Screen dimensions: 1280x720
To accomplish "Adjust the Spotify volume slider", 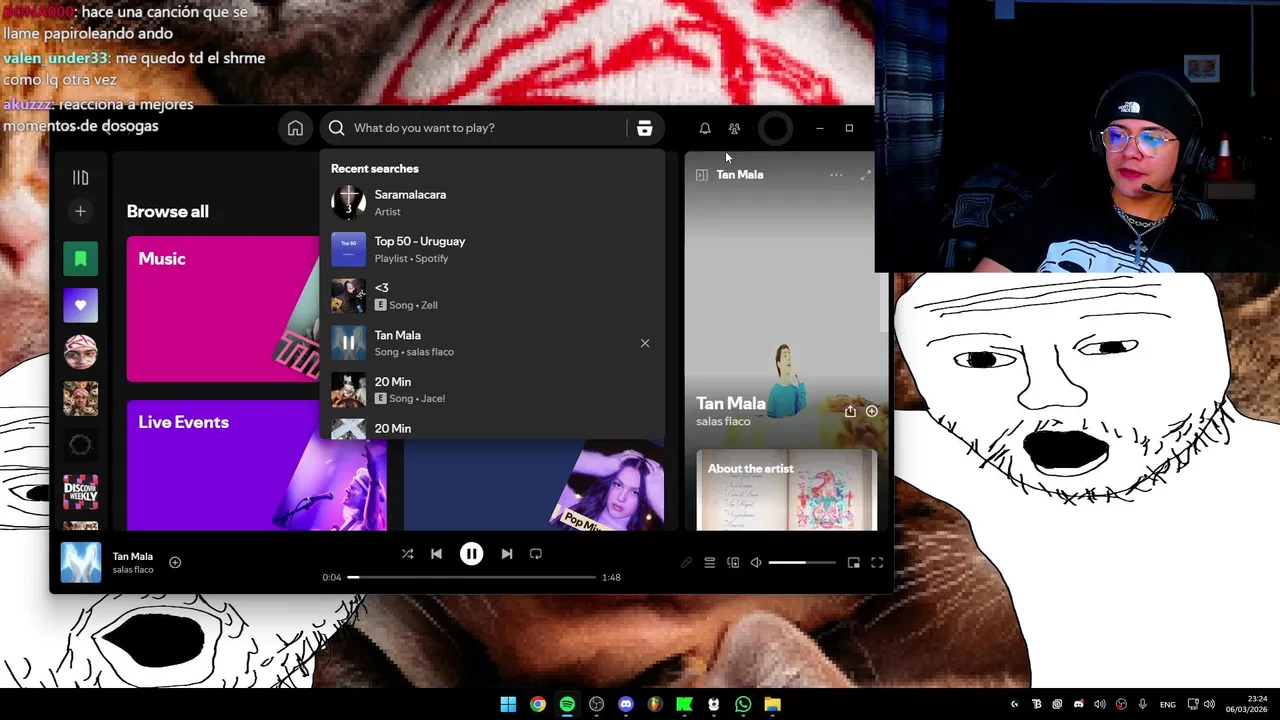I will point(802,563).
